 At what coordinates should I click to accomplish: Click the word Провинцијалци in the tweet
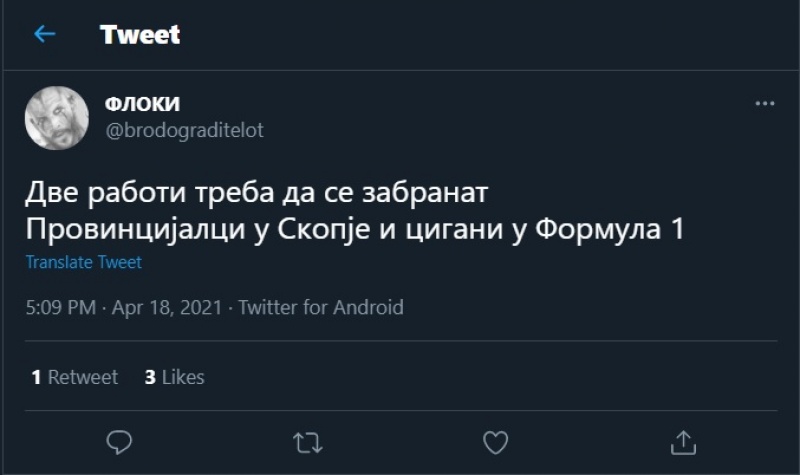click(x=130, y=229)
